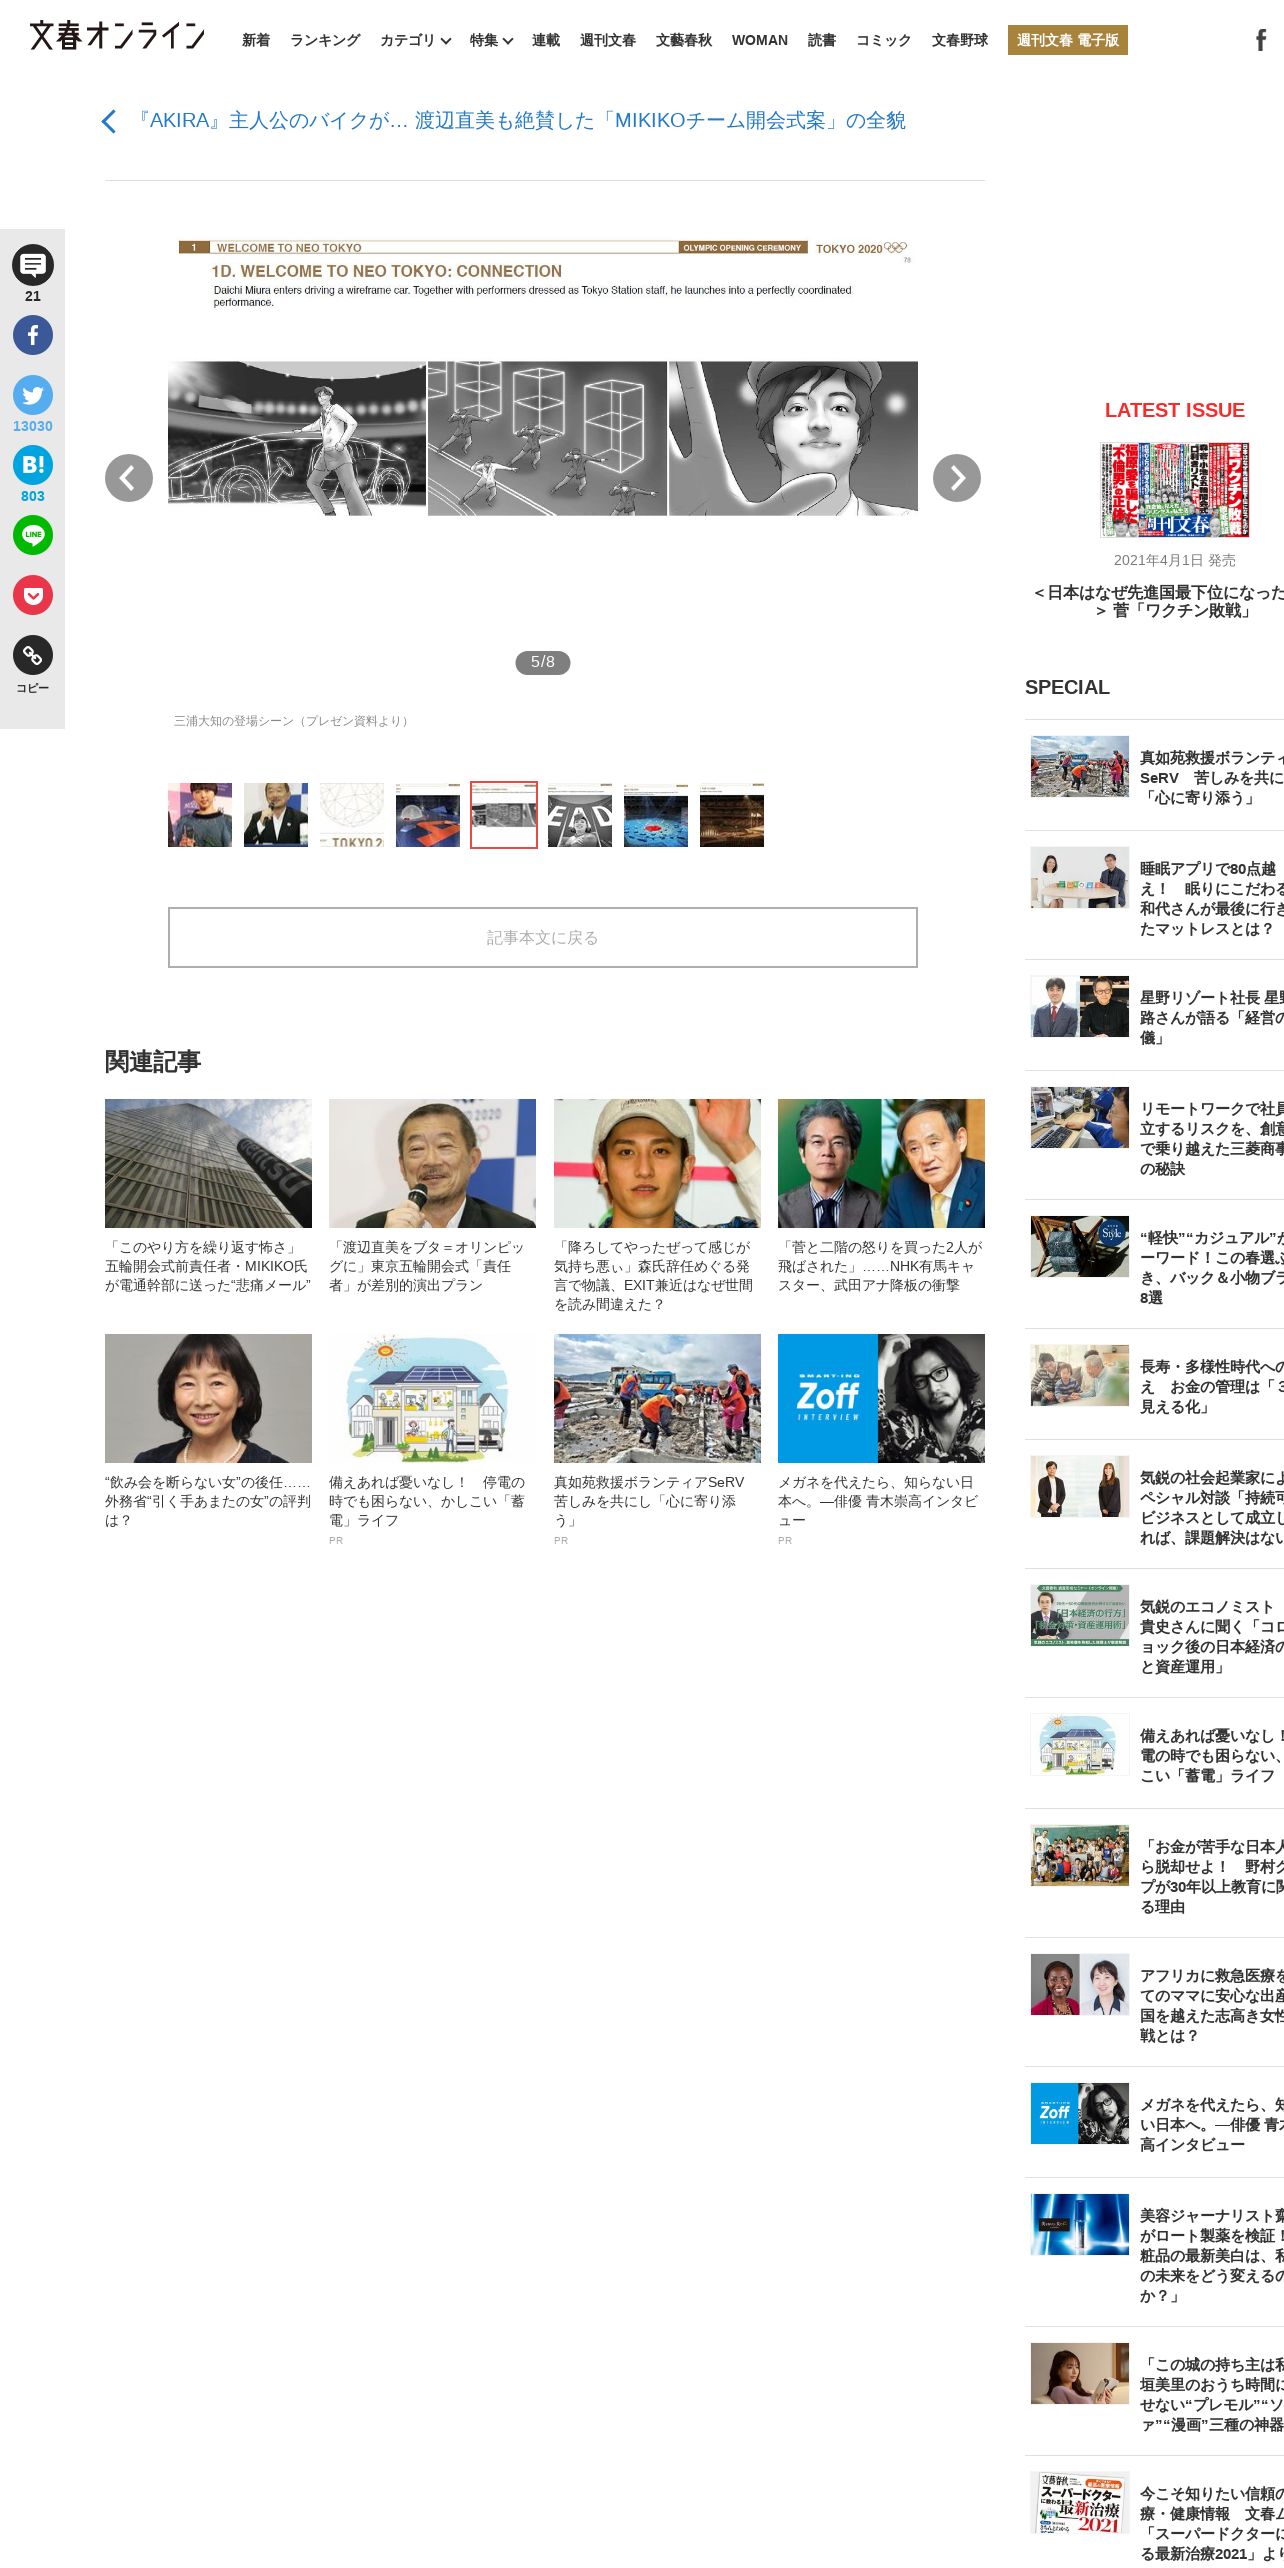1284x2568 pixels.
Task: Open special item 星野リゾート社長
Action: point(1212,1017)
